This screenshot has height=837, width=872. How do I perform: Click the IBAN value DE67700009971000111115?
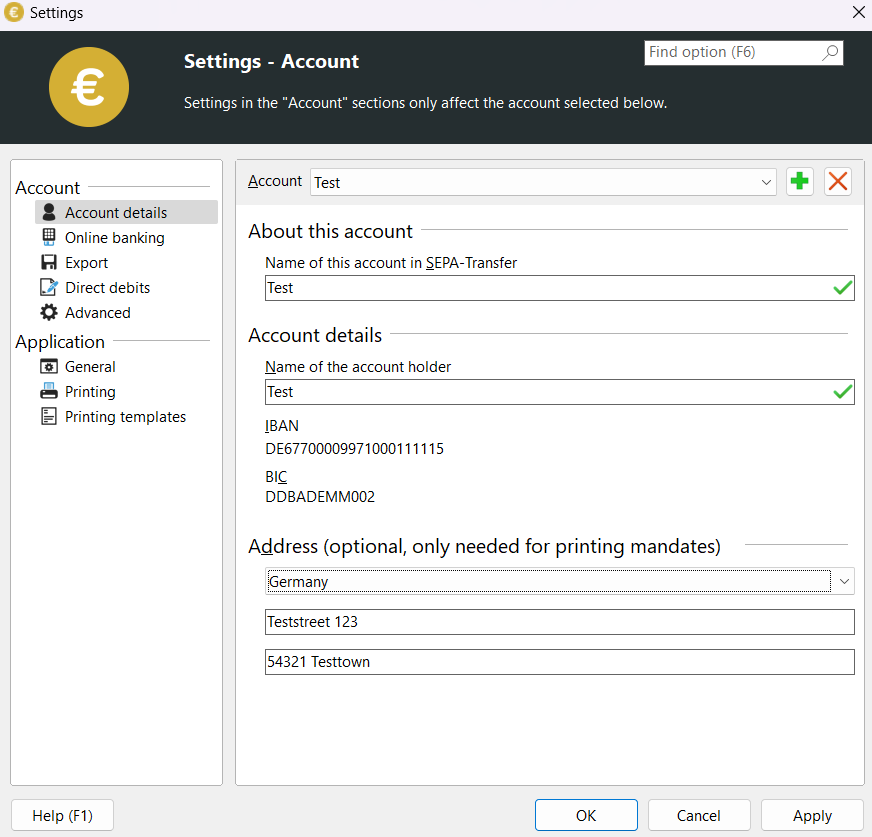354,449
